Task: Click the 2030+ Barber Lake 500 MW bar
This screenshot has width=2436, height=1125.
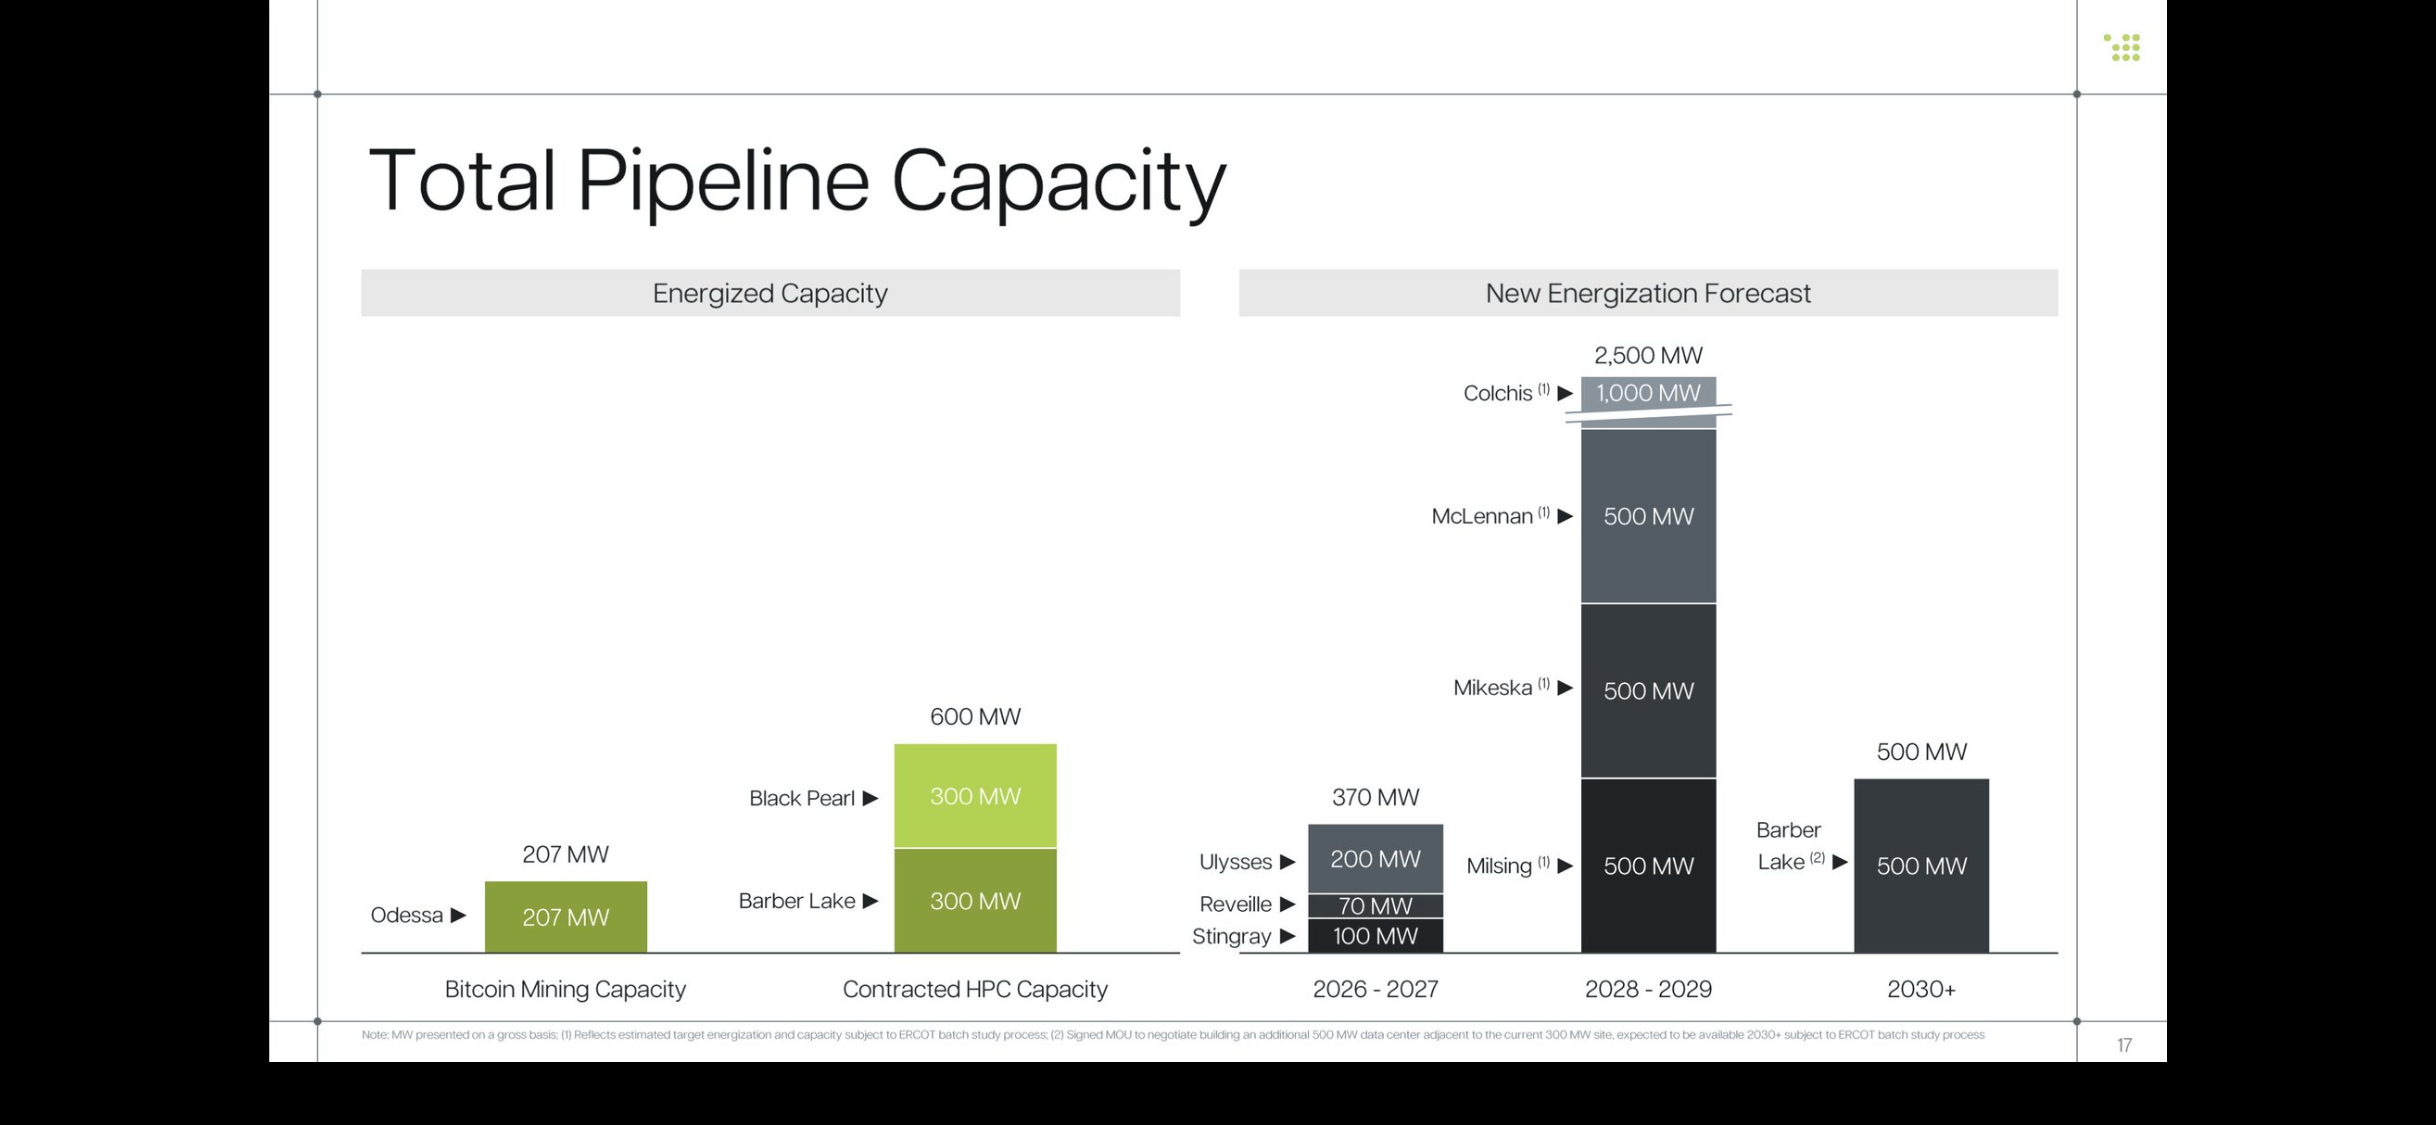Action: click(x=1921, y=866)
